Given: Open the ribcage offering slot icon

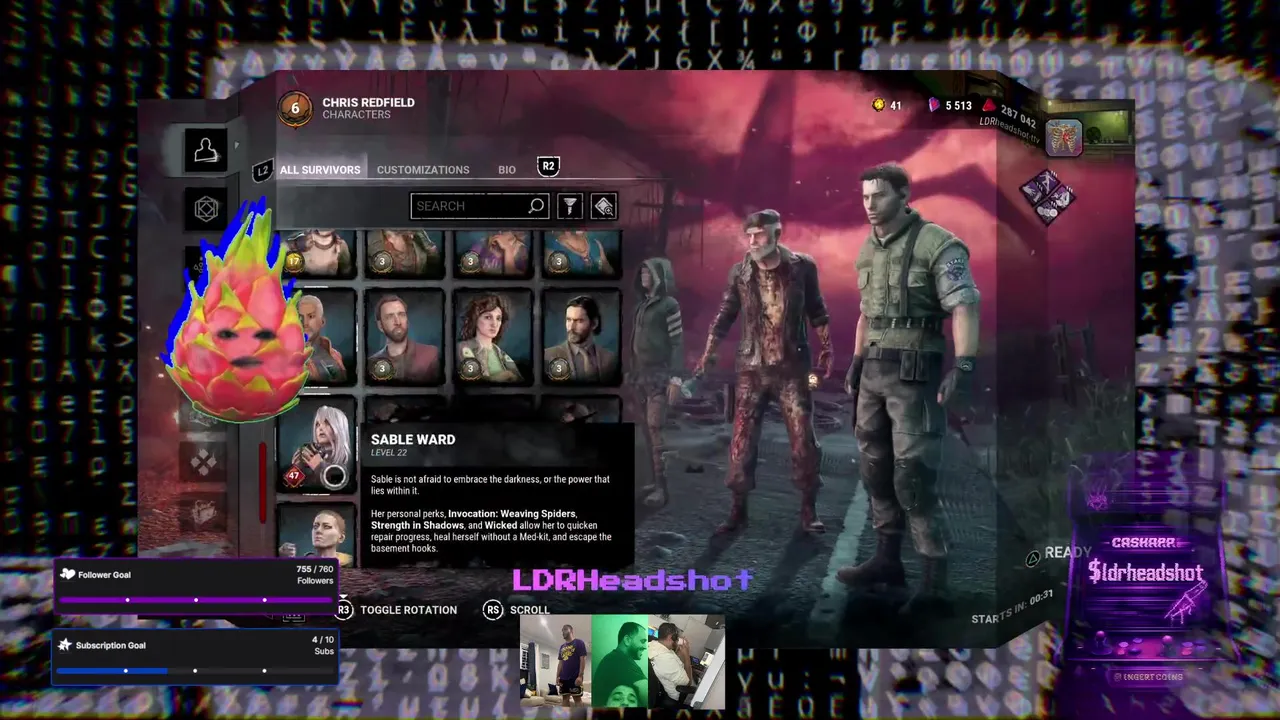Looking at the screenshot, I should [1063, 138].
